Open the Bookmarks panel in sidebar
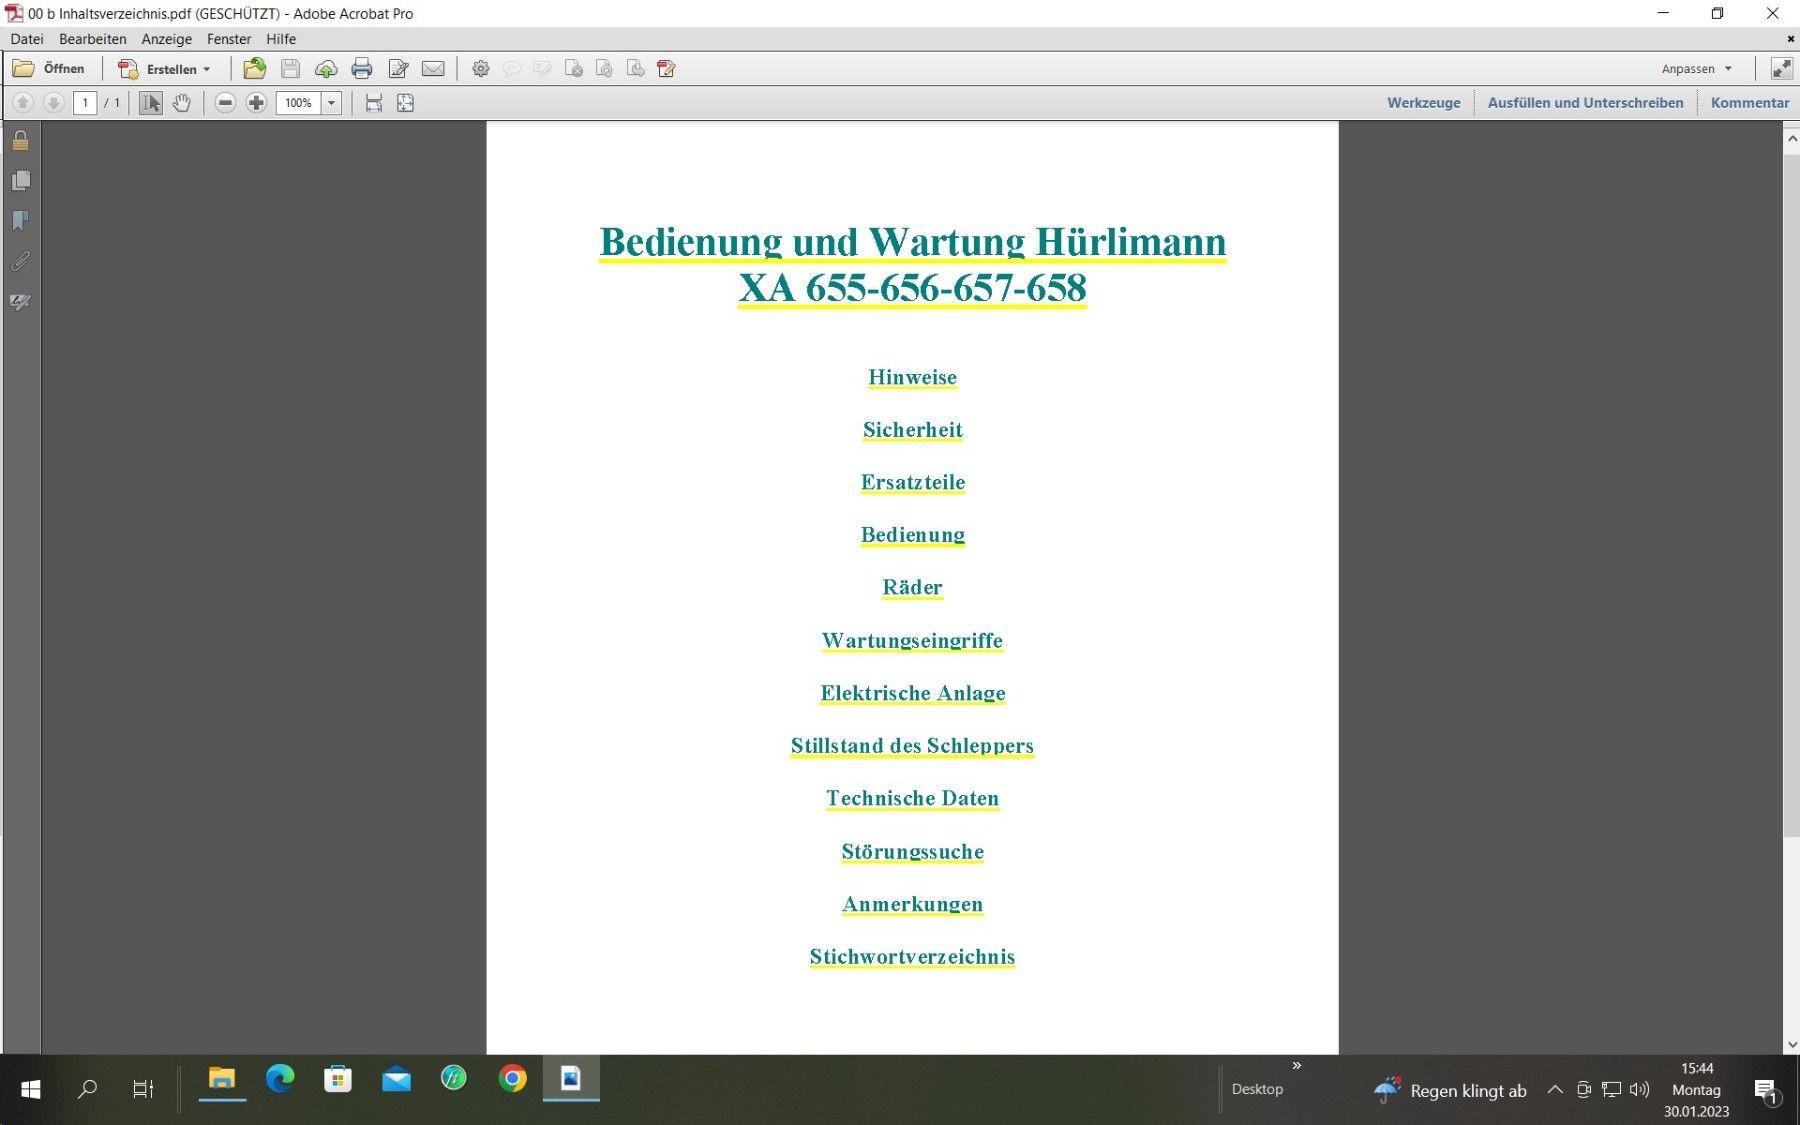Screen dimensions: 1800x1125 tap(20, 221)
